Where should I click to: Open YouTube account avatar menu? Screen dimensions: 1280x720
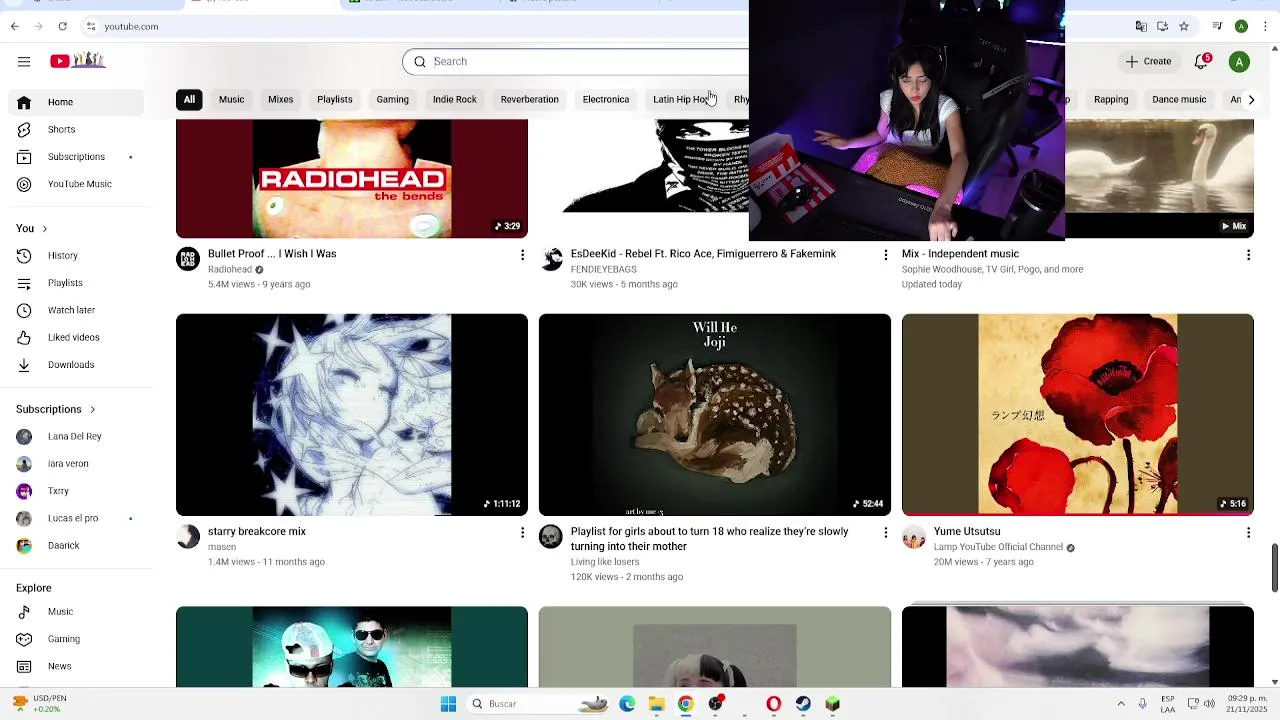[1239, 62]
